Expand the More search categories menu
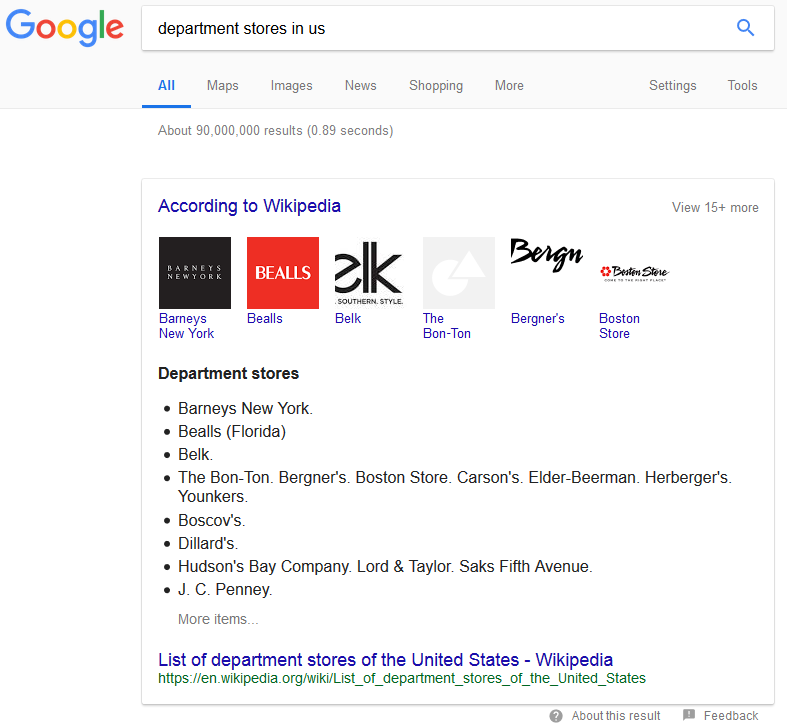Viewport: 787px width, 727px height. point(509,86)
